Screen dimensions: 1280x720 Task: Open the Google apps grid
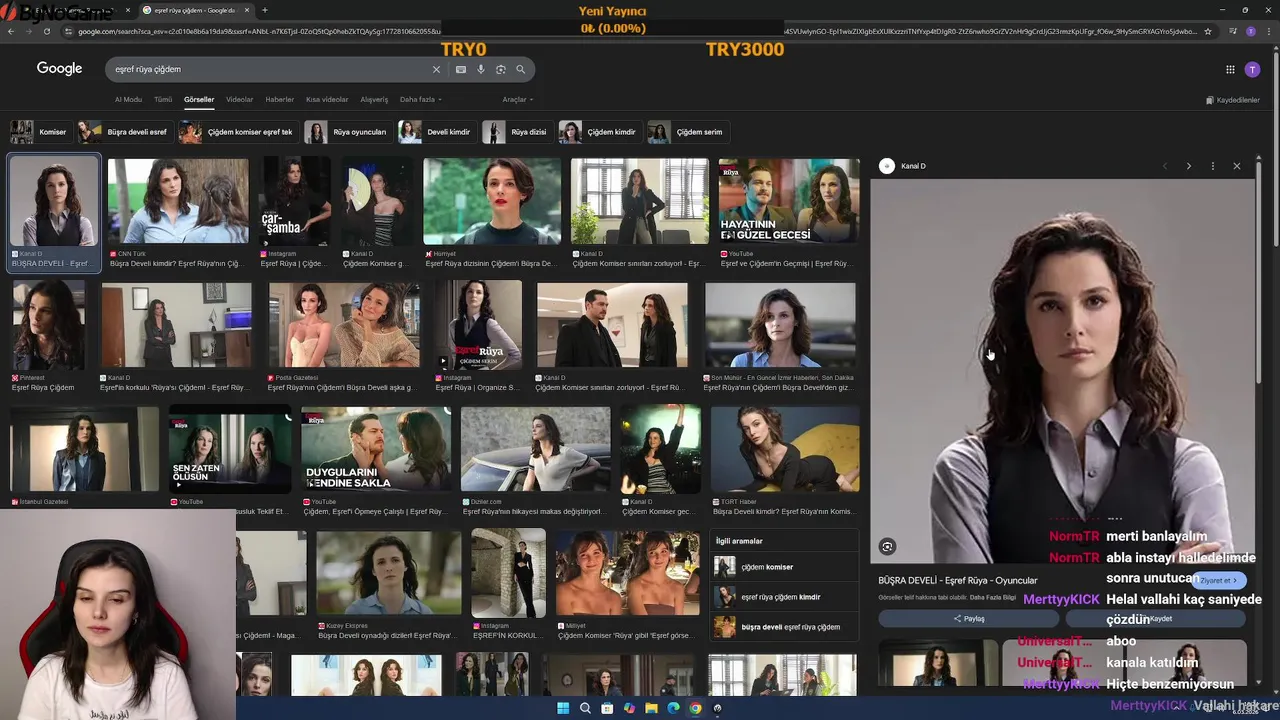1230,69
